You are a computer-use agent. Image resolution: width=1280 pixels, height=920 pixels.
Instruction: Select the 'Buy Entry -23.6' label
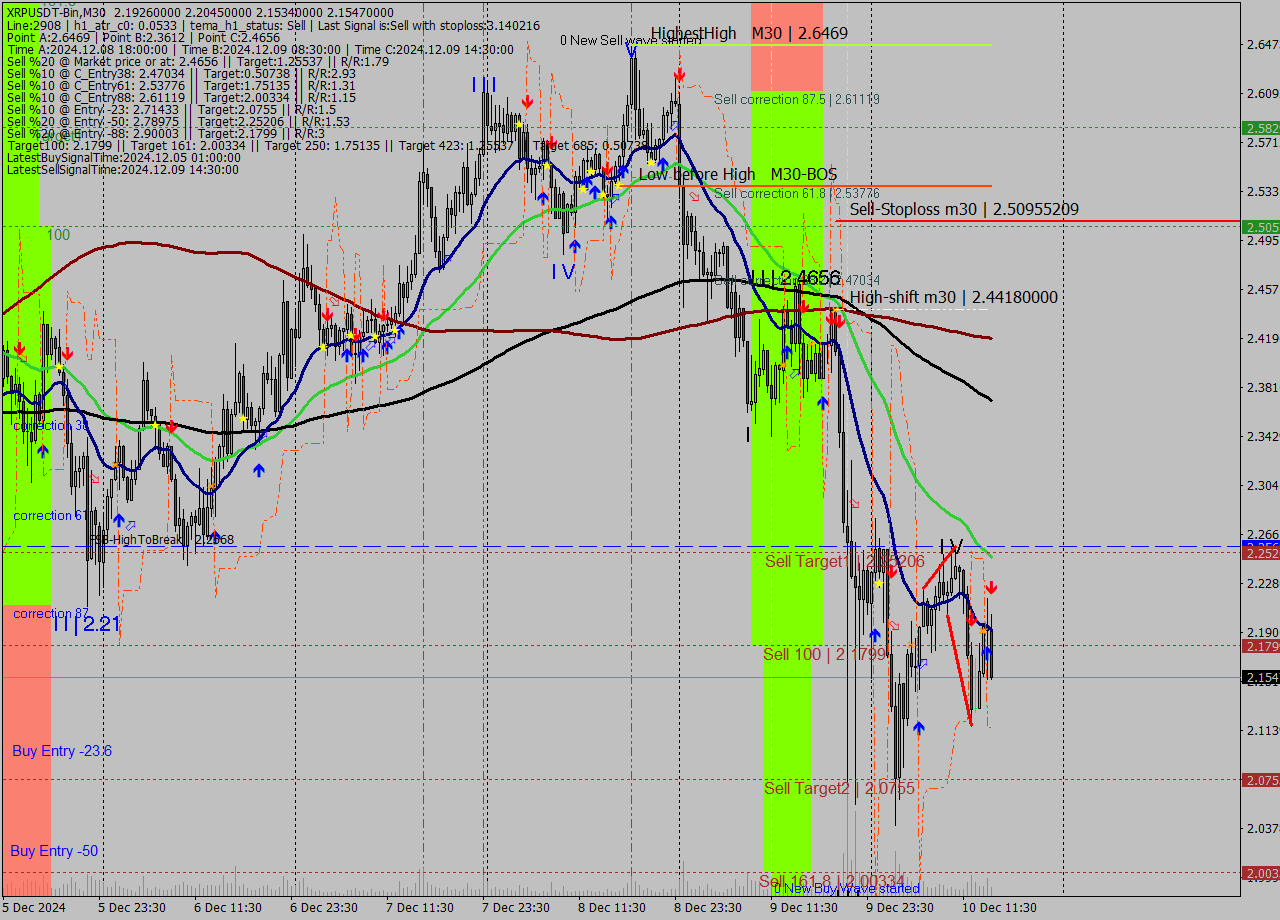(62, 751)
